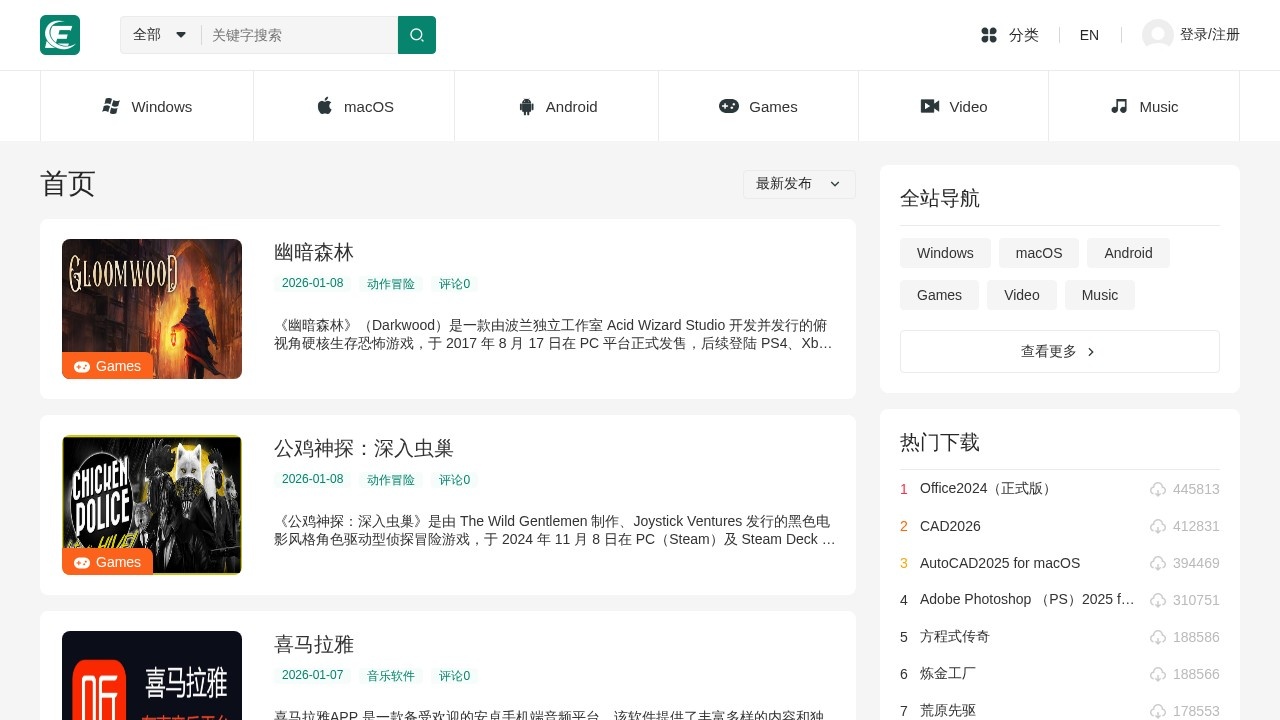Switch to the macOS category tab
Image resolution: width=1280 pixels, height=720 pixels.
click(354, 106)
